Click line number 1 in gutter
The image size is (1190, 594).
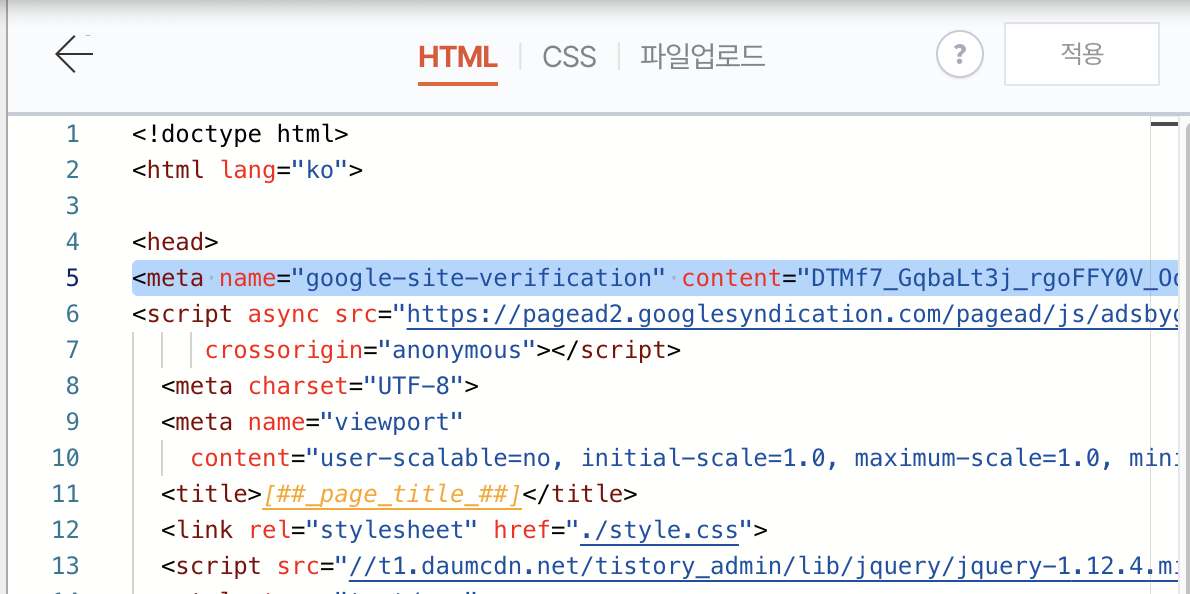[72, 135]
